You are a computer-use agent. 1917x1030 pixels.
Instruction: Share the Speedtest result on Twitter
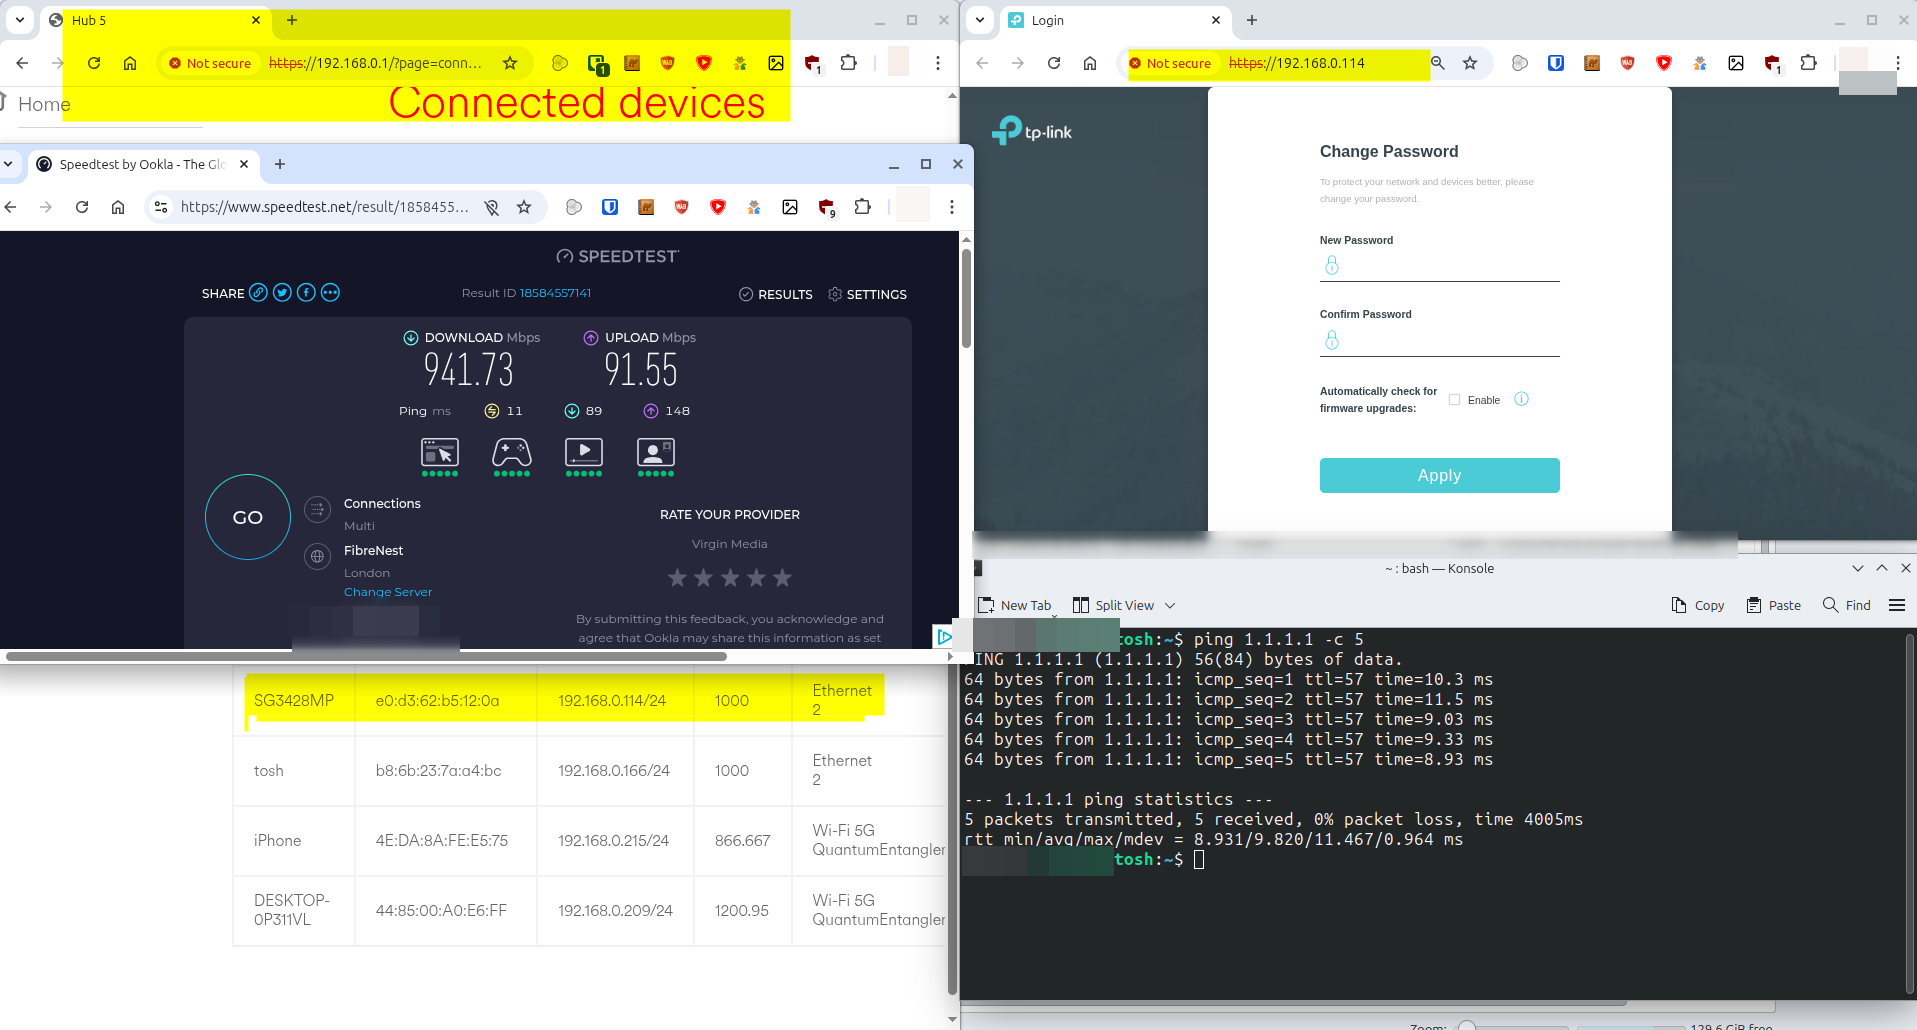(282, 293)
